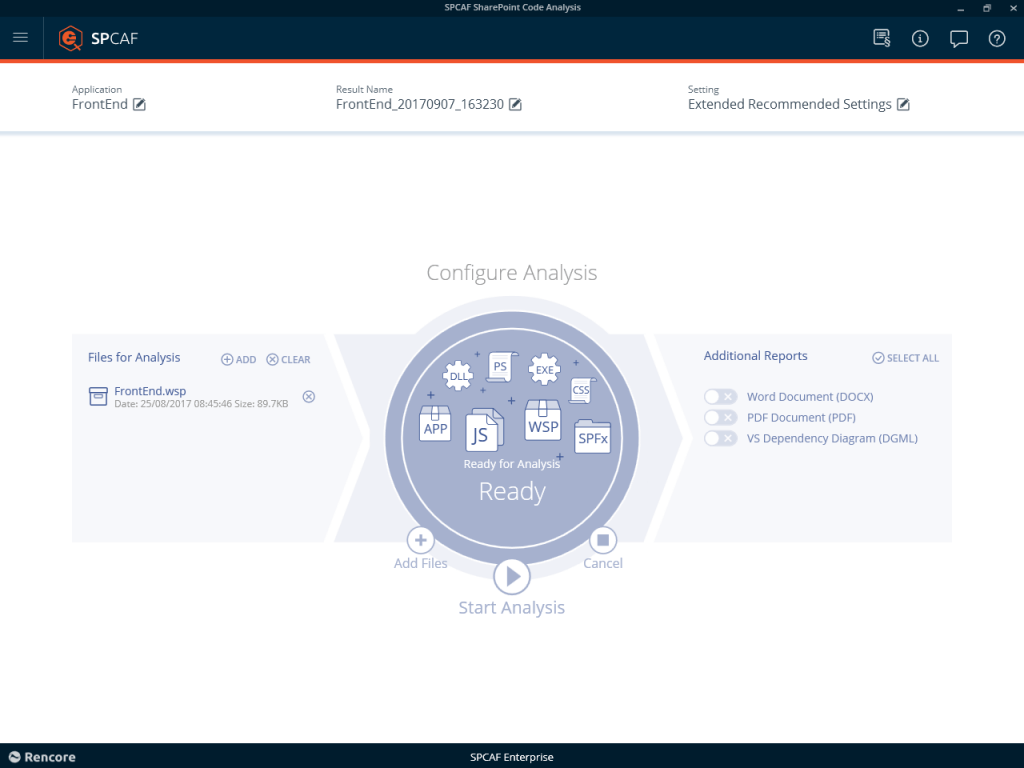The width and height of the screenshot is (1024, 768).
Task: Open the license details icon in header
Action: tap(882, 38)
